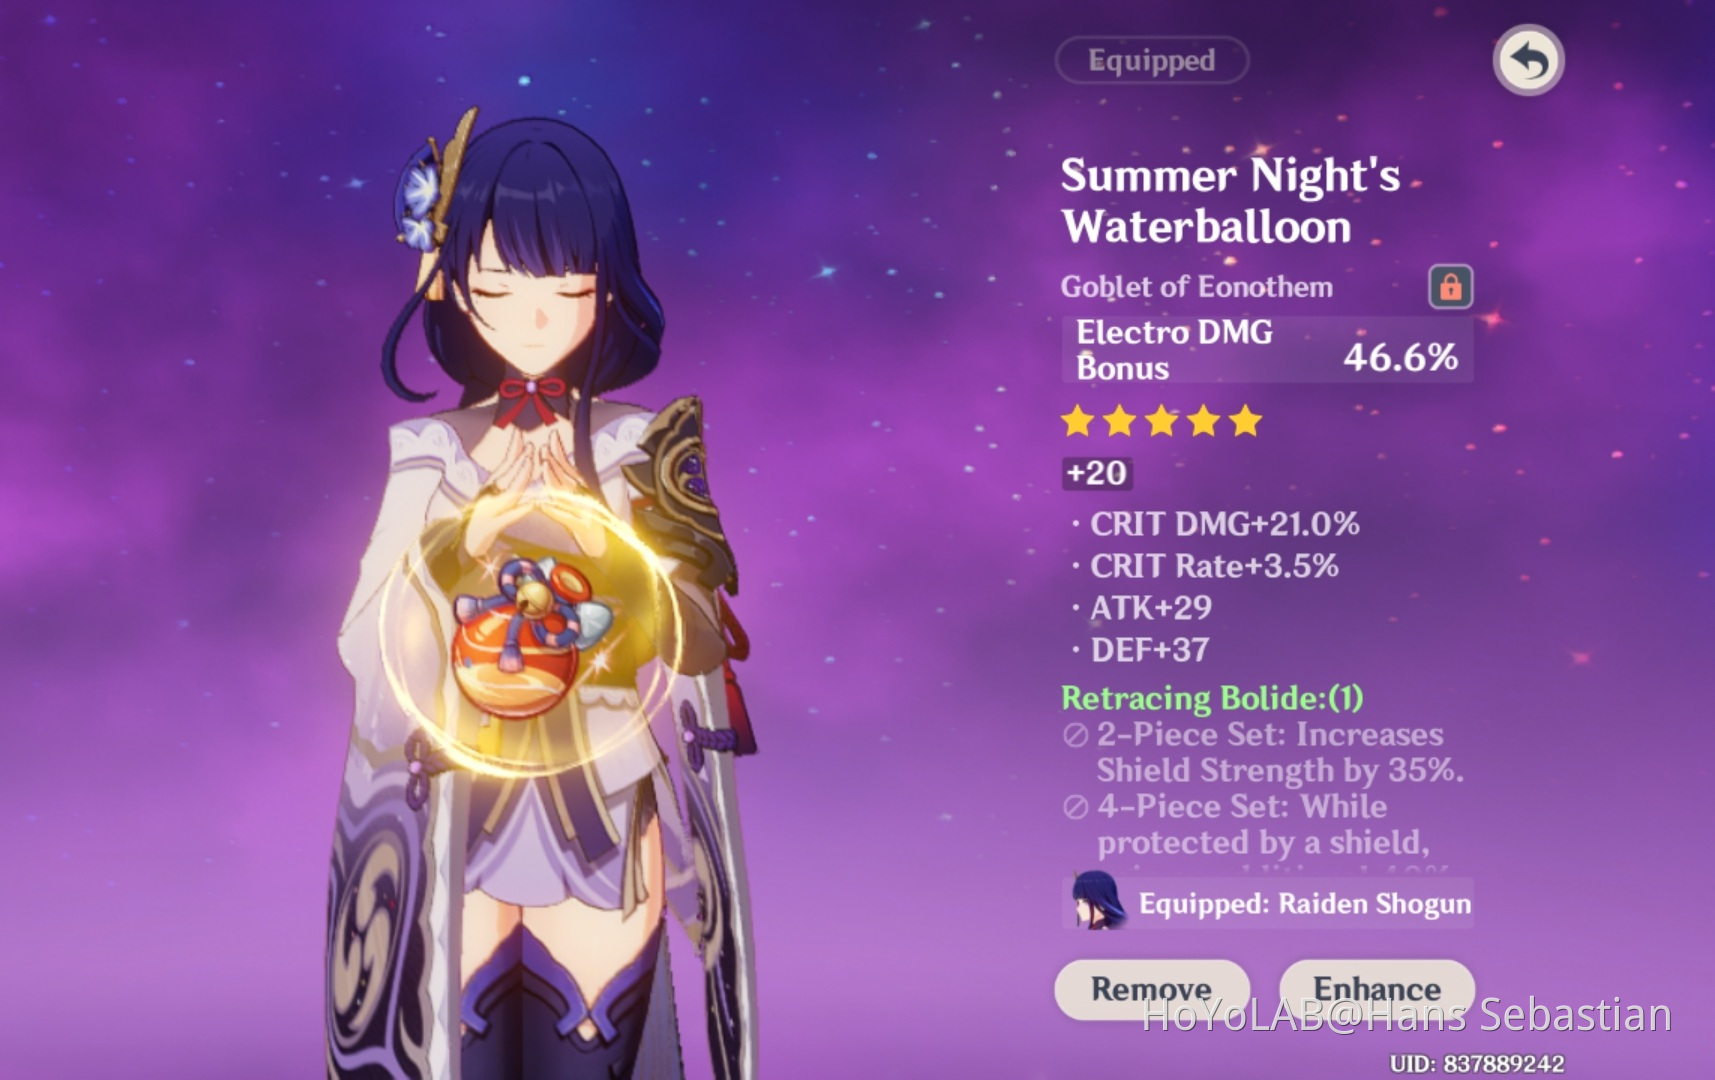Click the five-star rarity row

[1161, 421]
